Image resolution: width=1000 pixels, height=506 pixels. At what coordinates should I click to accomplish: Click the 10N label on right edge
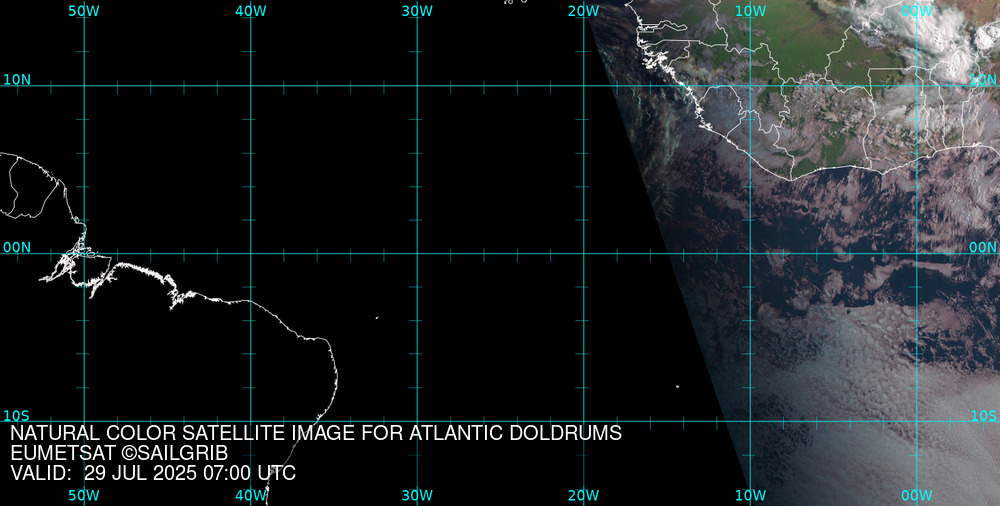click(983, 80)
